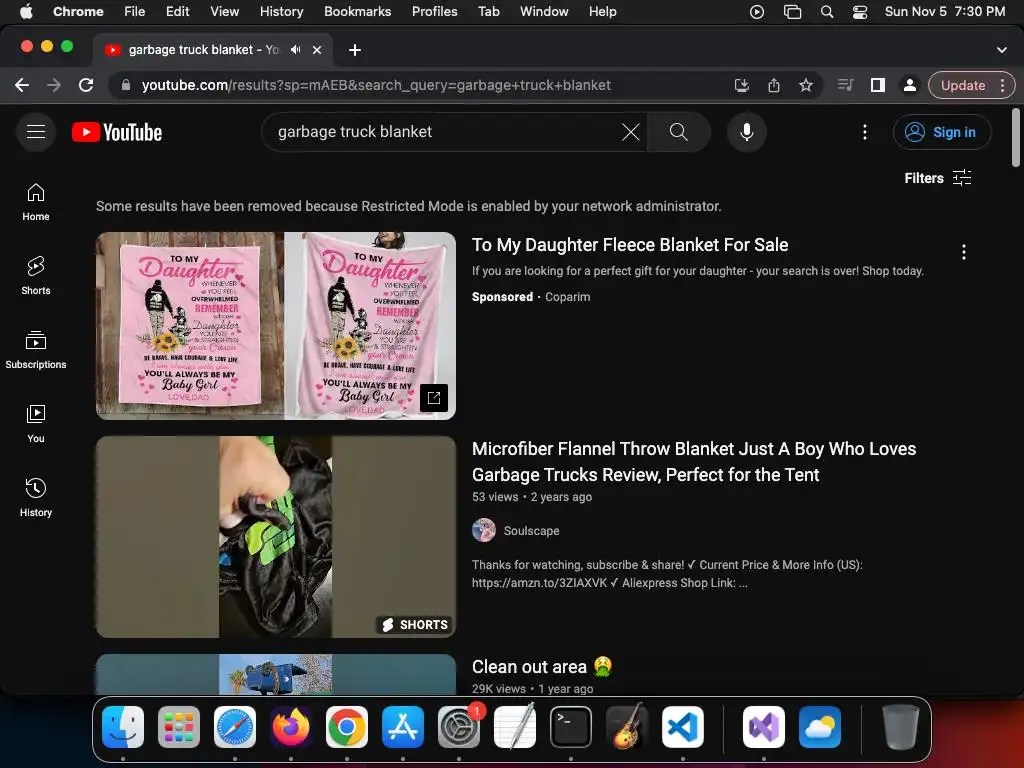Click the Chrome address bar URL
Viewport: 1024px width, 768px height.
[376, 85]
